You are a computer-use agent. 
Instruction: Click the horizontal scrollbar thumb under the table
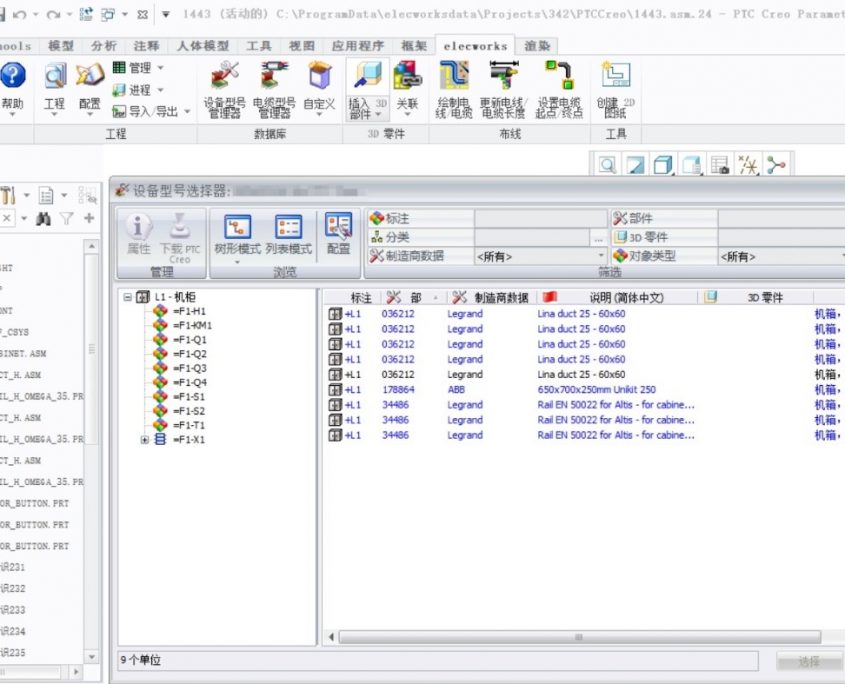coord(579,638)
